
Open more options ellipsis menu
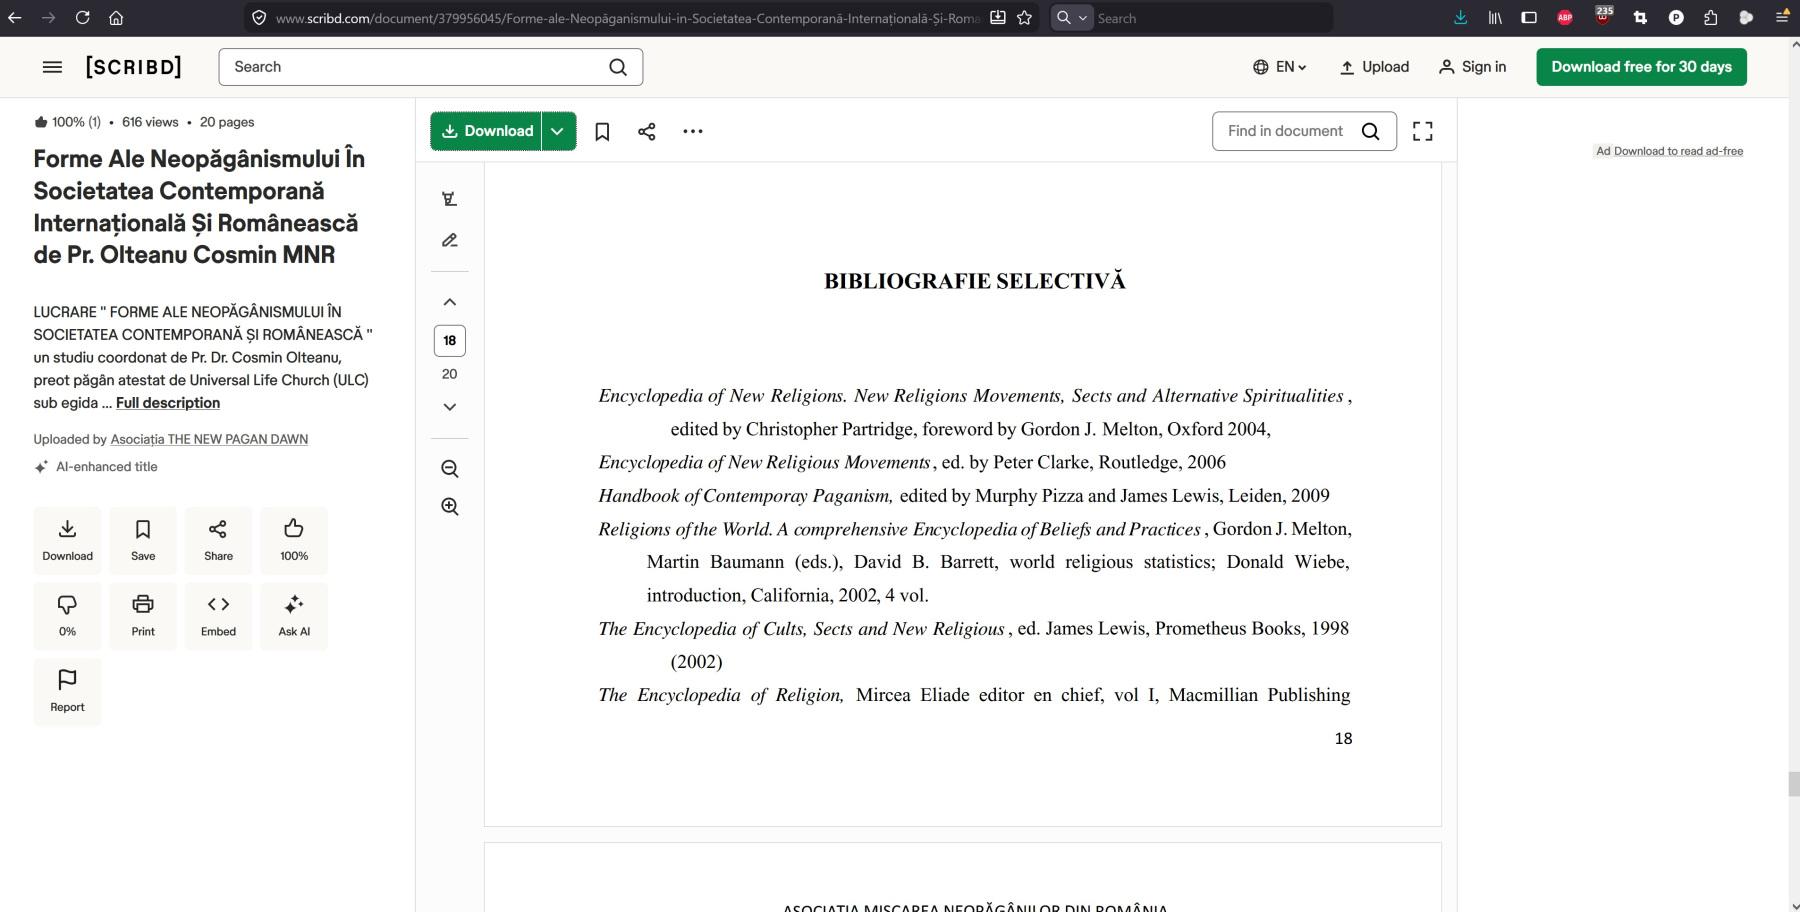[693, 132]
